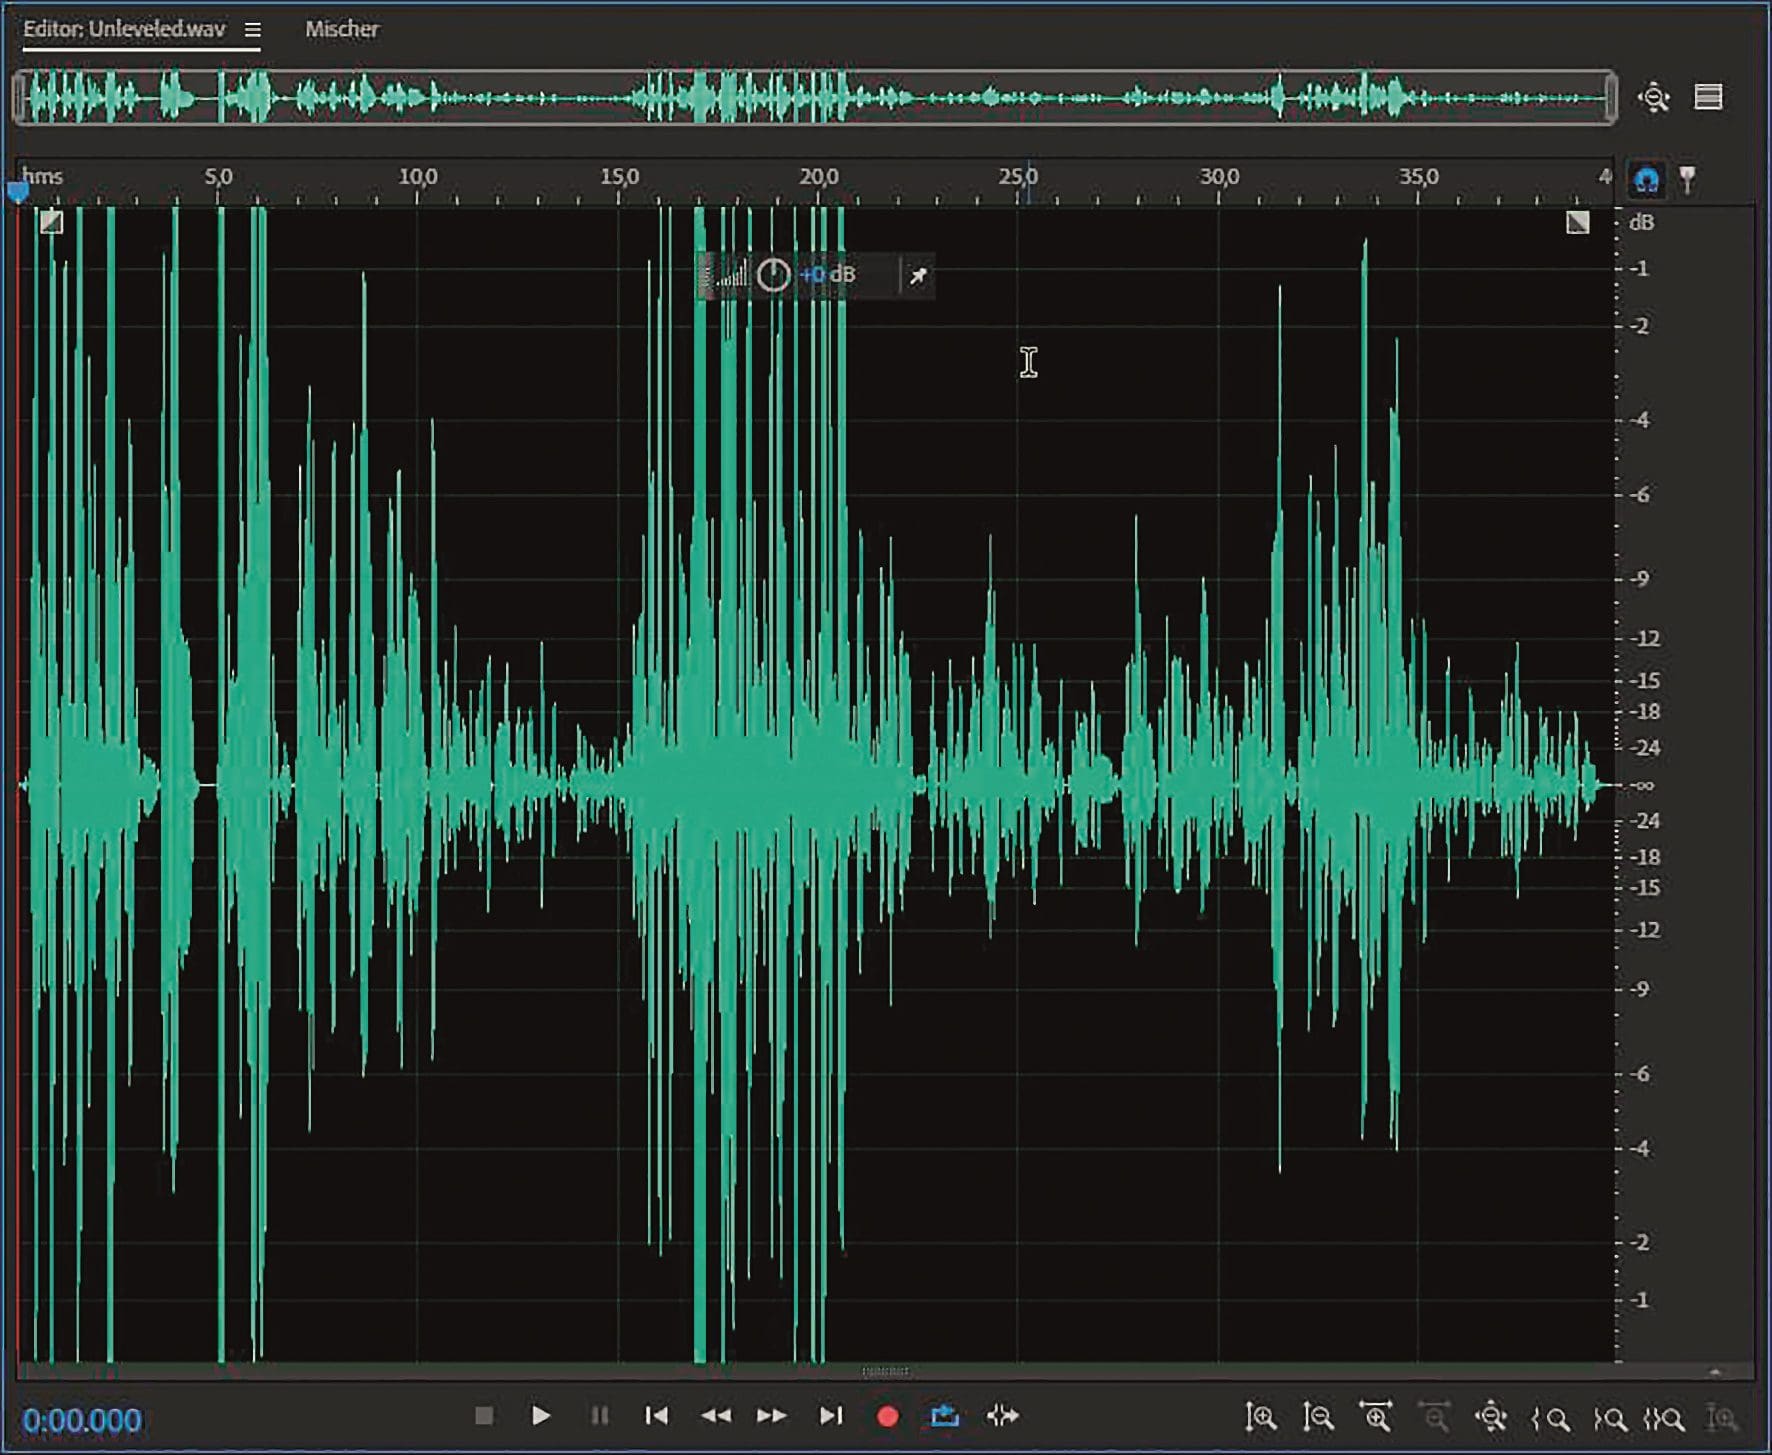Pin the HUD gain control

(918, 275)
